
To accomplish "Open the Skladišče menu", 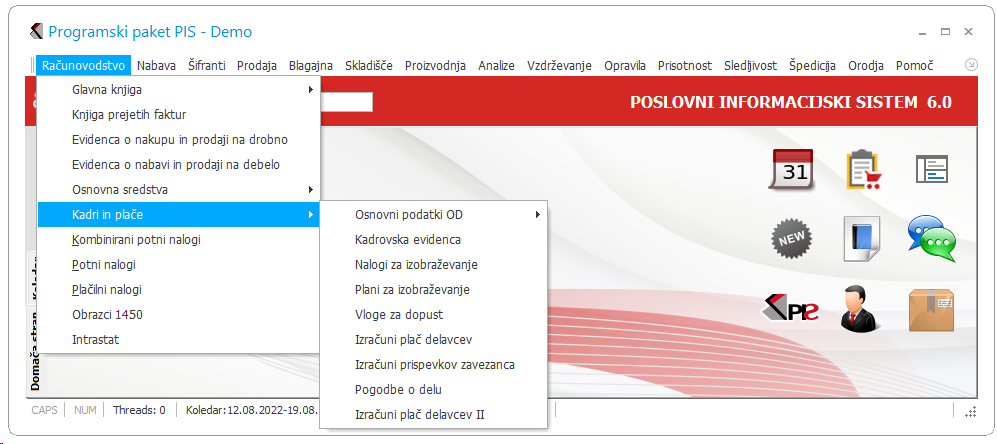I will coord(369,65).
